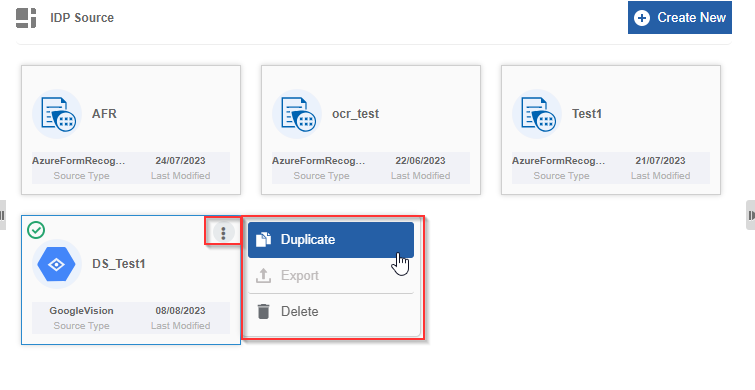Click the Create New button
The height and width of the screenshot is (390, 755).
(679, 18)
